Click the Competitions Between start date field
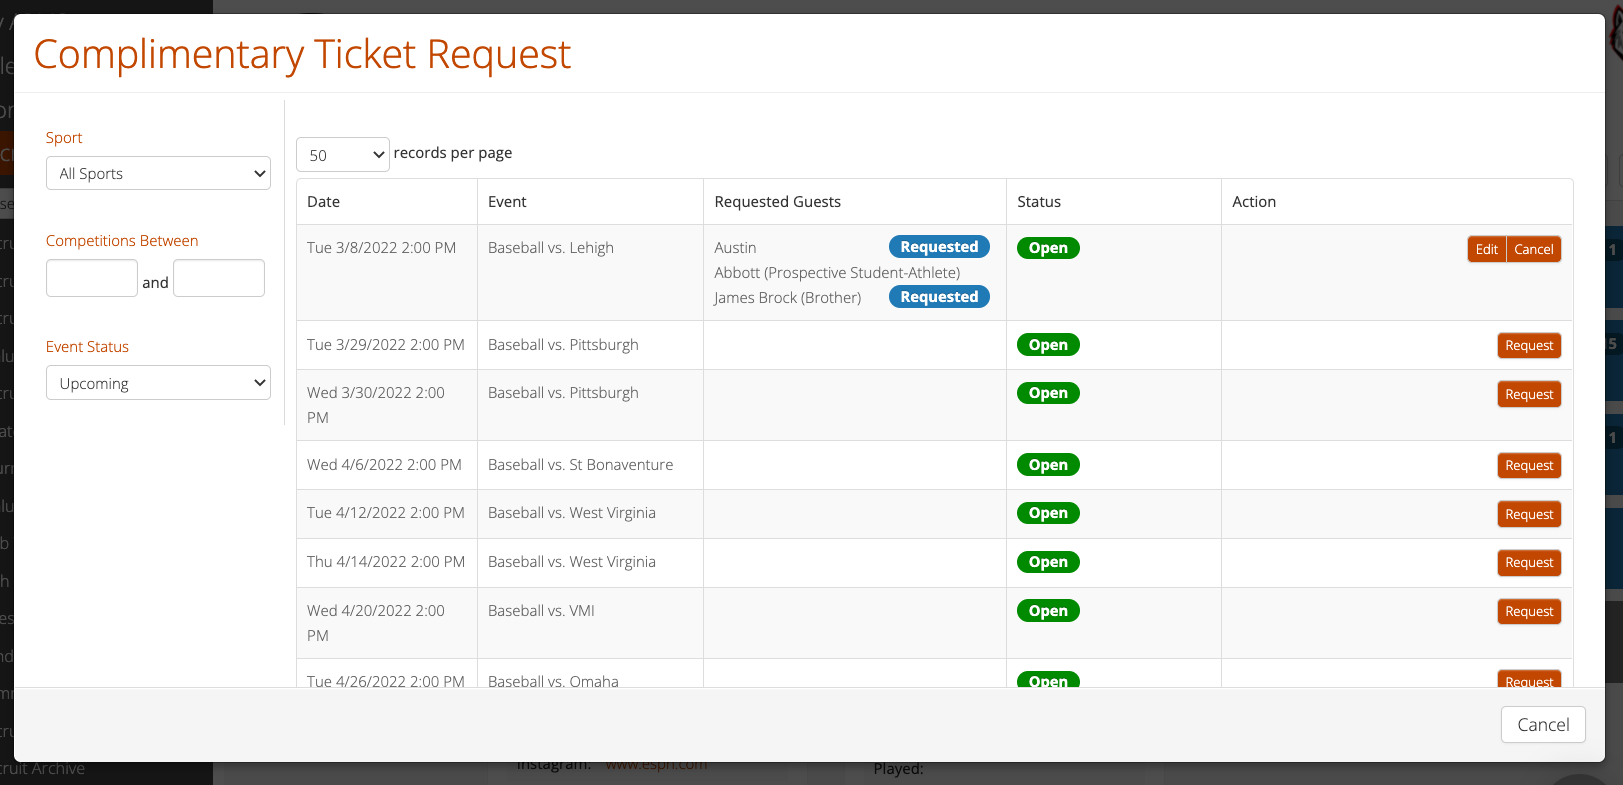This screenshot has width=1623, height=785. point(92,278)
